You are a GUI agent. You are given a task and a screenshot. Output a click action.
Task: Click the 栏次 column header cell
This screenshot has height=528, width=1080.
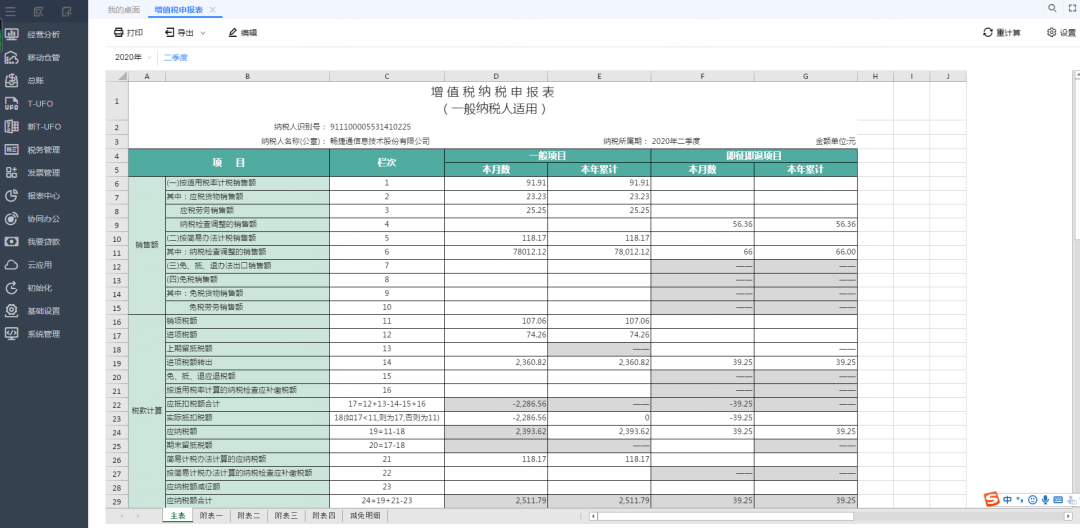coord(386,162)
